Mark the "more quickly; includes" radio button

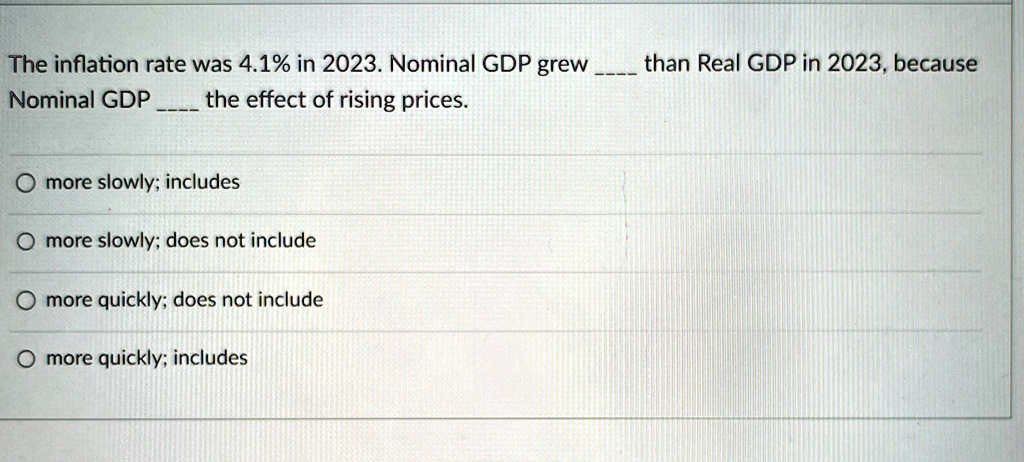pos(26,359)
